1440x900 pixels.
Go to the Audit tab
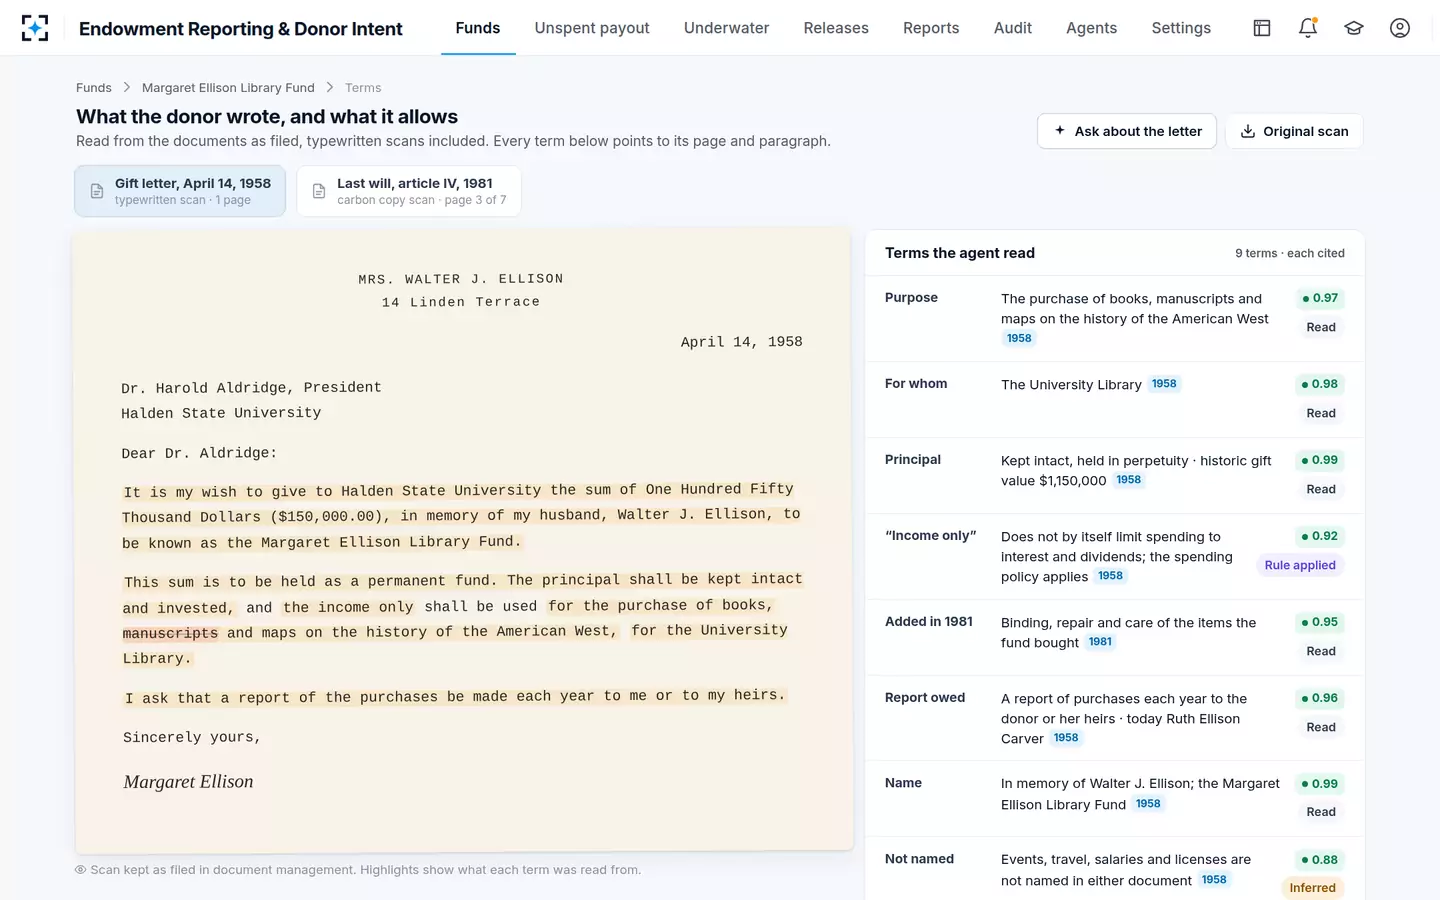point(1013,28)
